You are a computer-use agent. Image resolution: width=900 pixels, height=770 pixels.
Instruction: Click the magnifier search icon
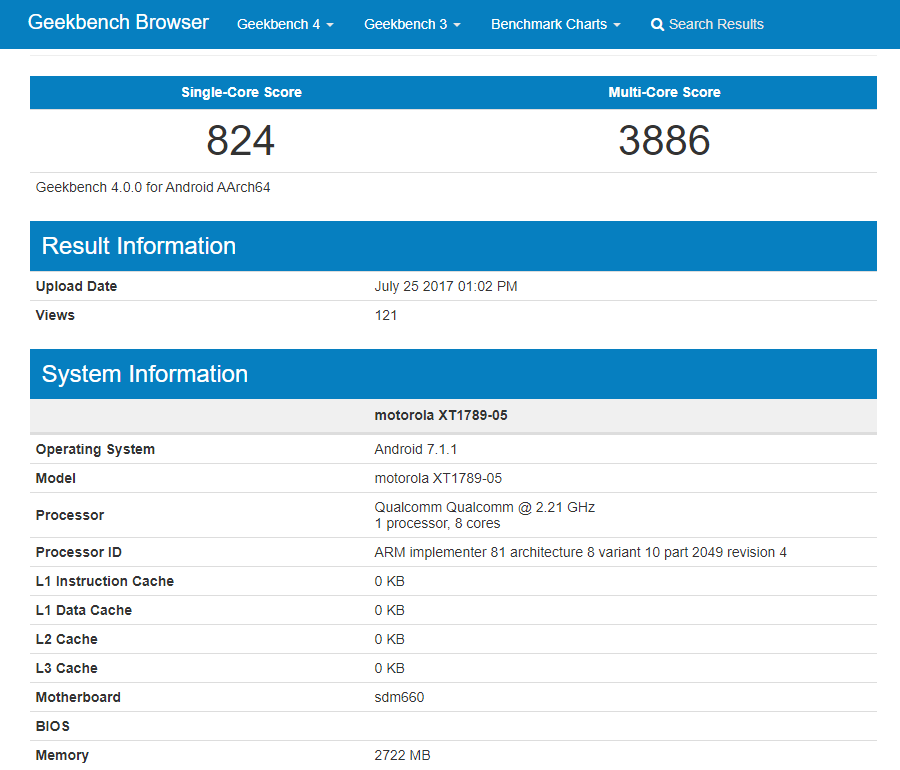657,25
